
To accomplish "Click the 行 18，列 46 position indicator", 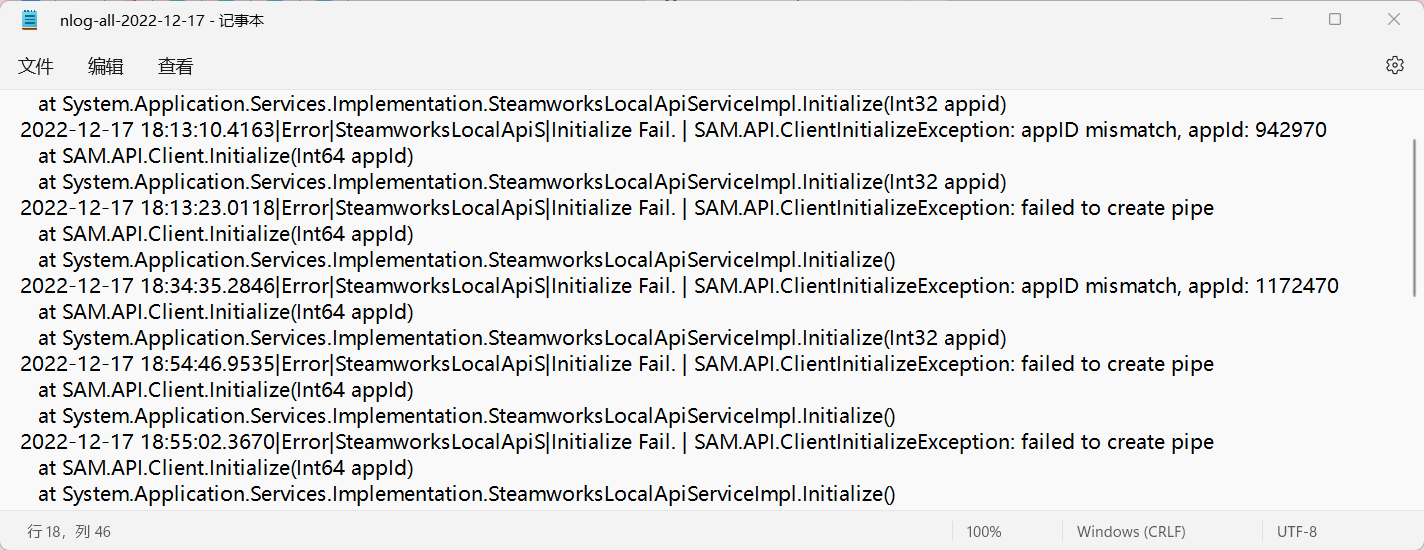I will 69,532.
